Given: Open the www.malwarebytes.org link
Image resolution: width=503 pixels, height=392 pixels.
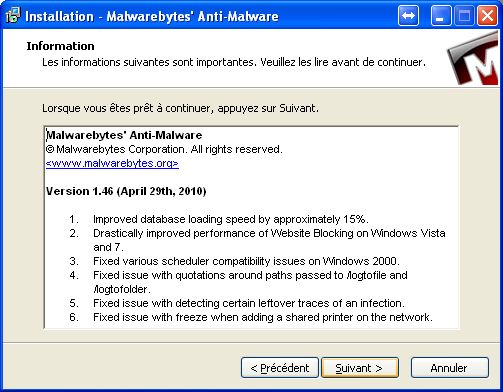Looking at the screenshot, I should (x=112, y=163).
